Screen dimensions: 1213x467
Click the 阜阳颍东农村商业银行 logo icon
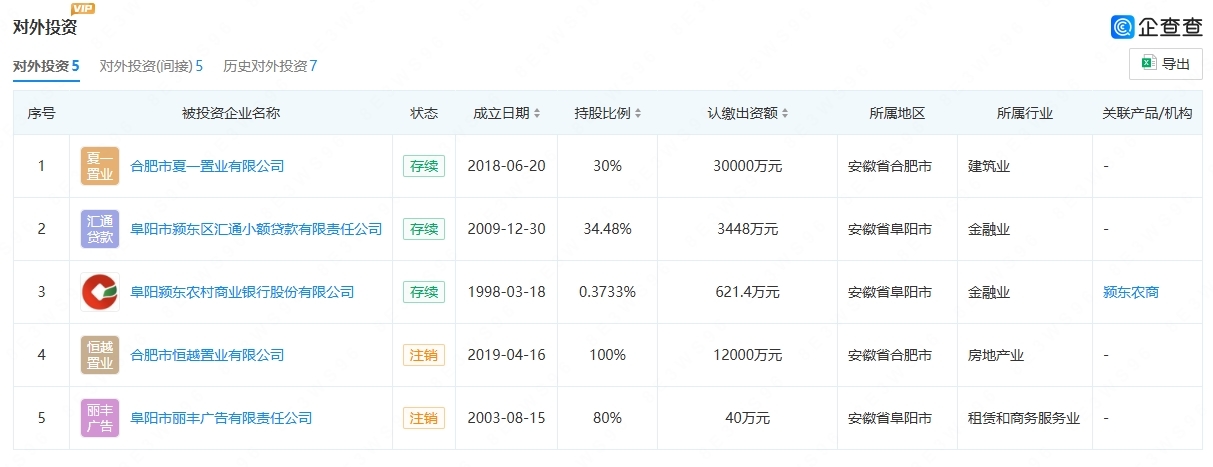pos(100,292)
